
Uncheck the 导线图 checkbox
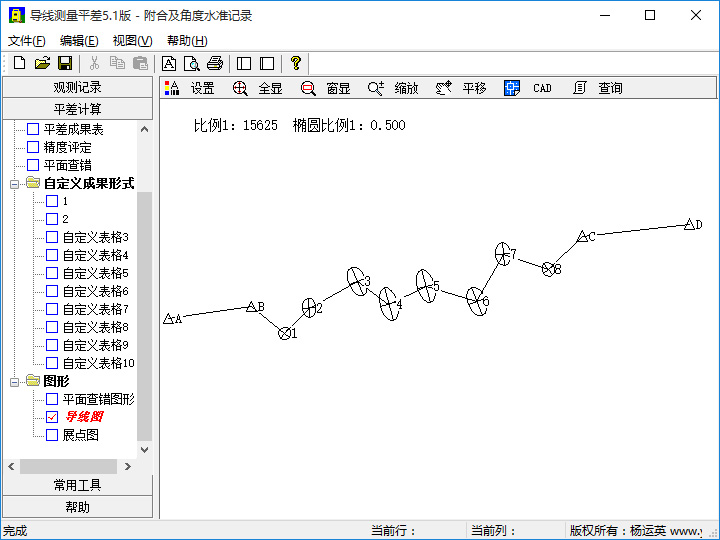point(52,416)
